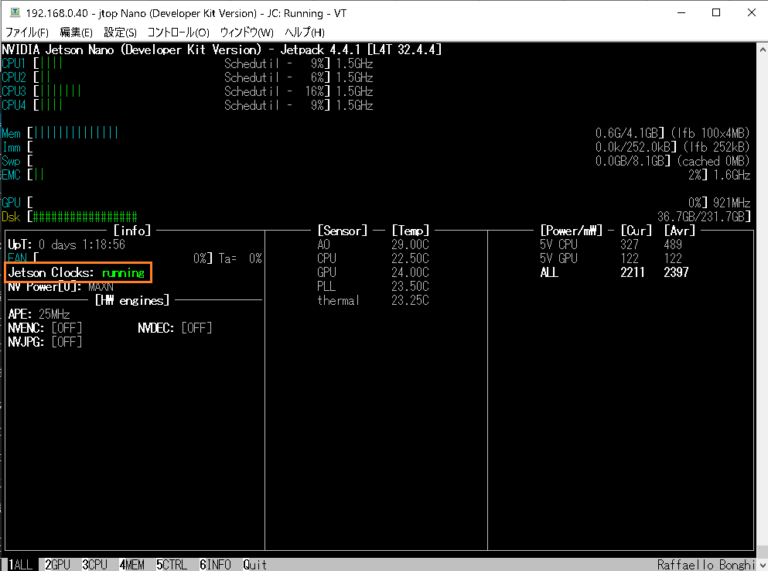Viewport: 768px width, 571px height.
Task: Click the Raffaello Bonghi author label
Action: (707, 564)
